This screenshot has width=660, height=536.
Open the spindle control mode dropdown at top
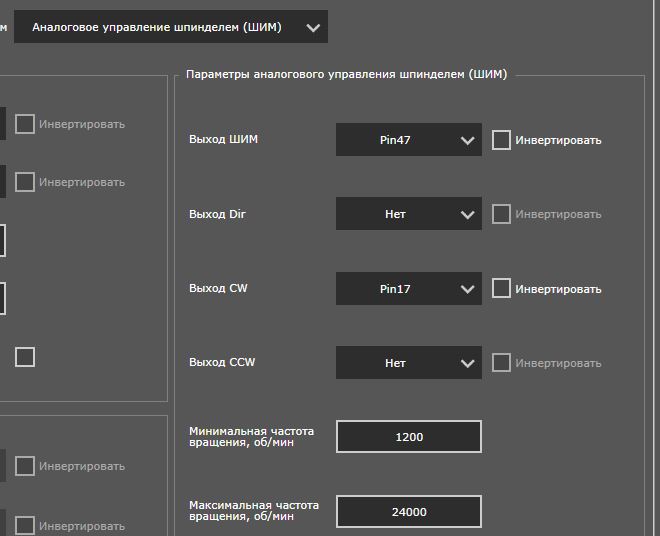tap(170, 28)
